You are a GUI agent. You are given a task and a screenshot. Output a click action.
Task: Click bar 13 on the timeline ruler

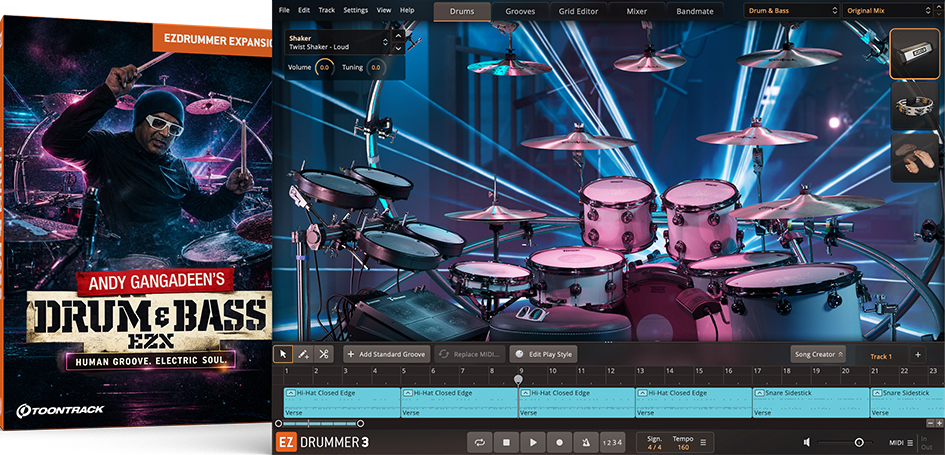point(640,371)
